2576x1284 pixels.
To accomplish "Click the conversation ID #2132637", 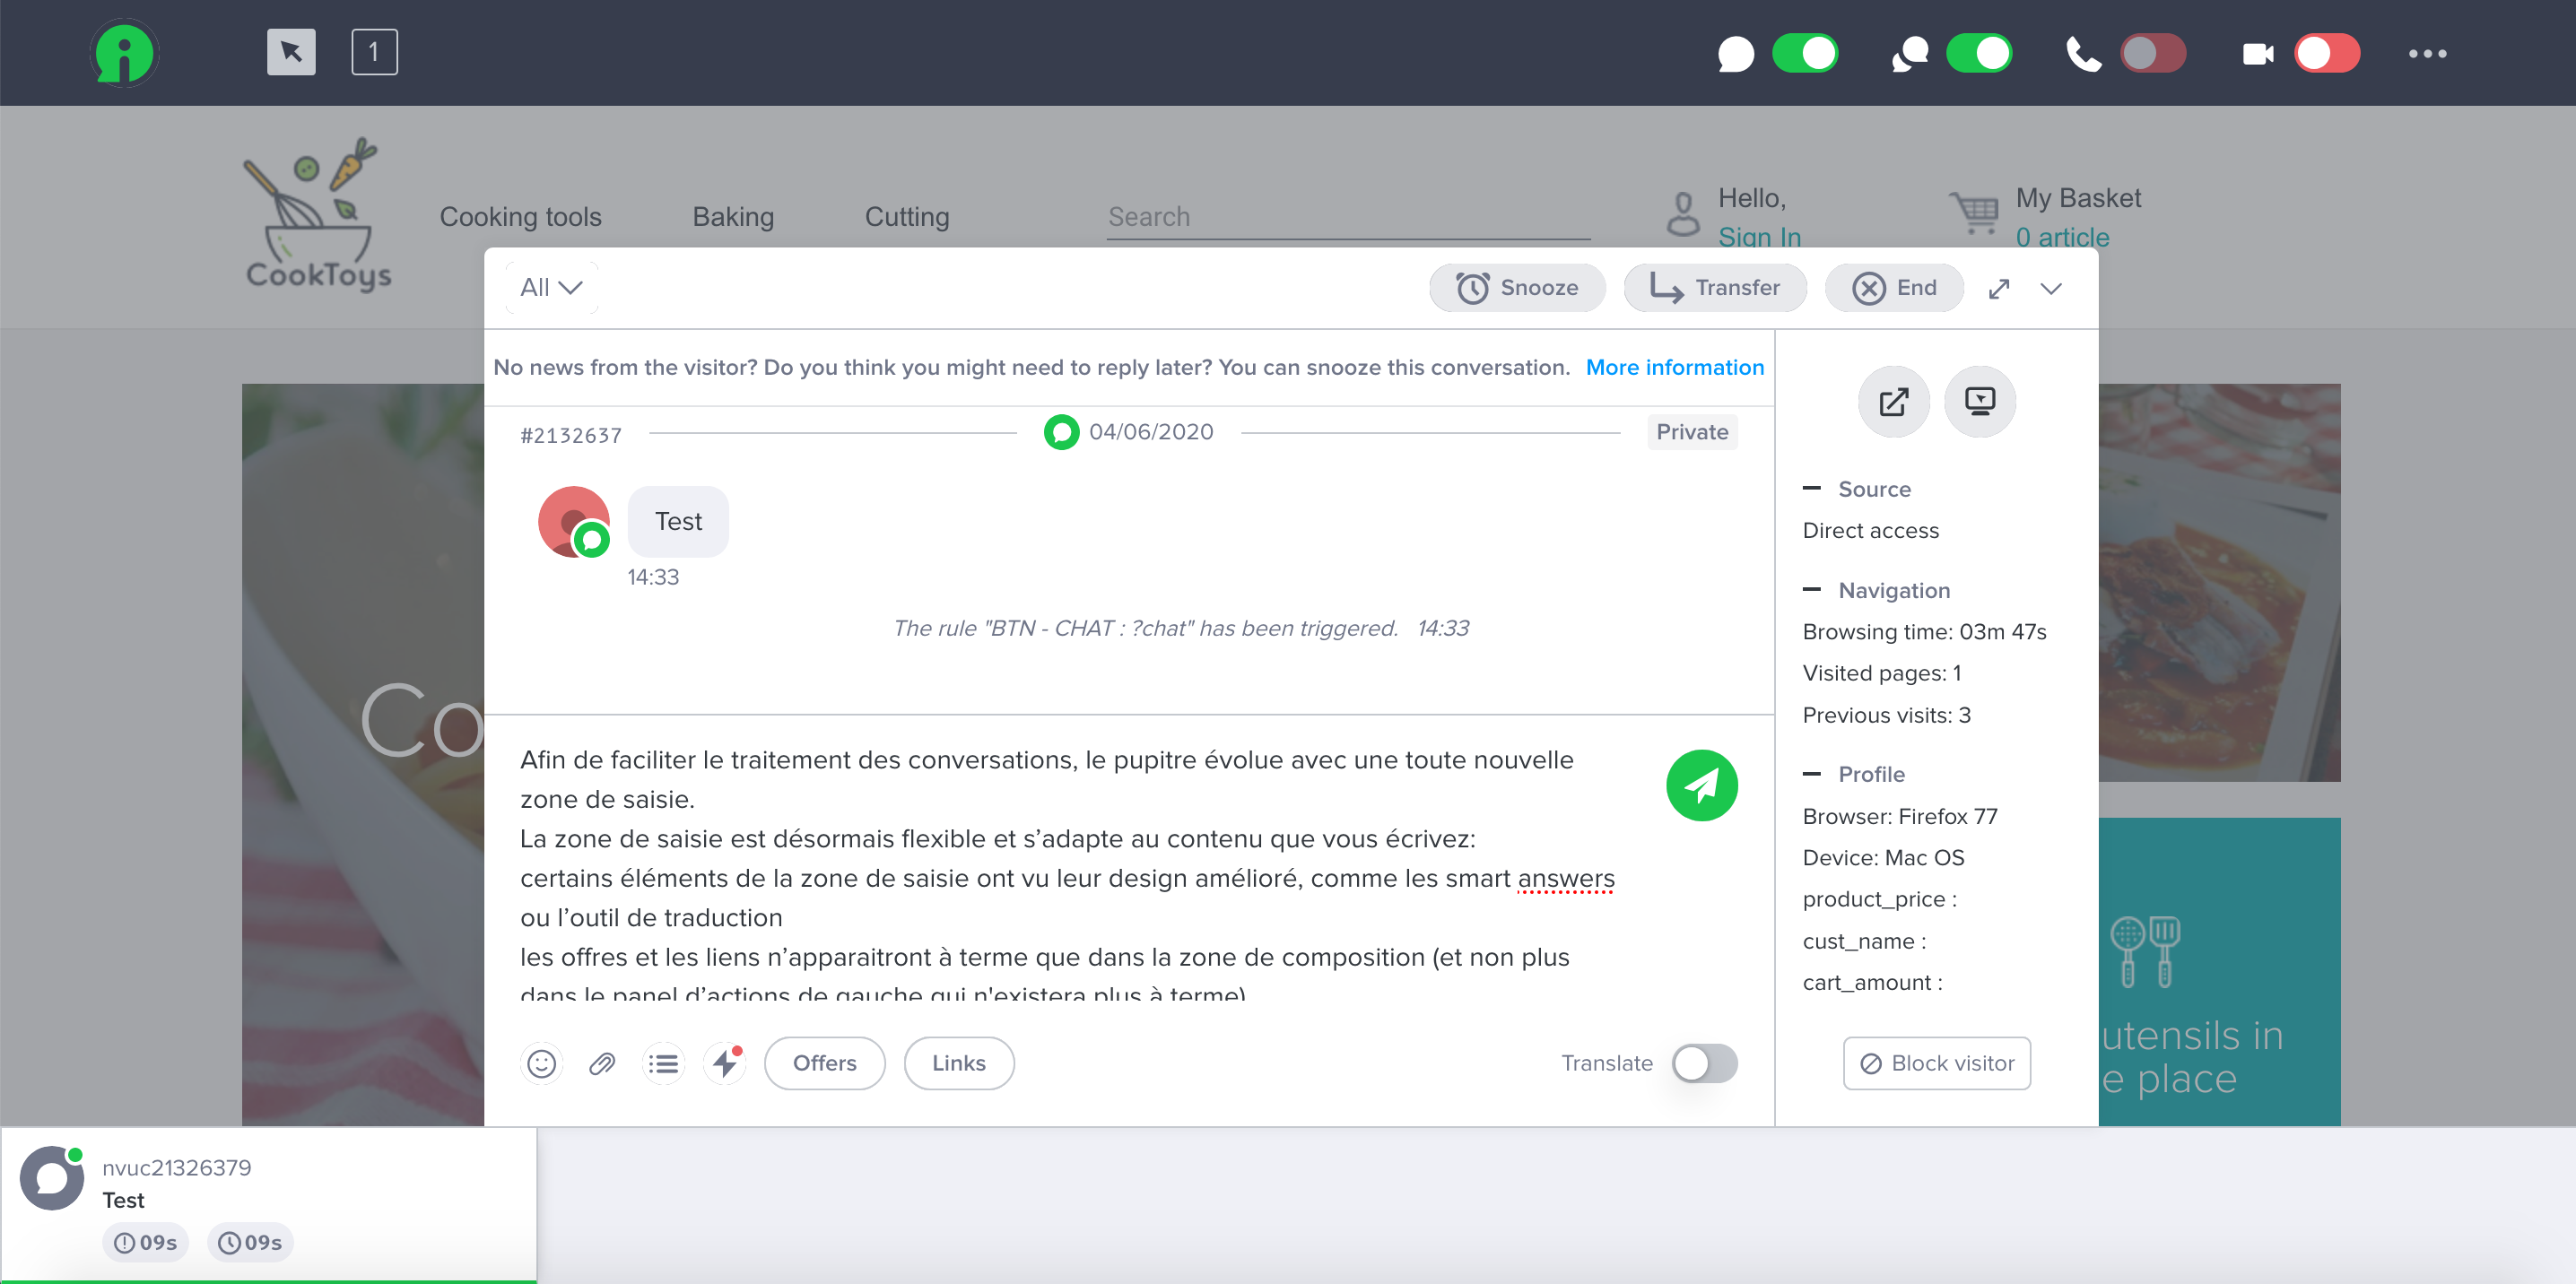I will point(571,435).
